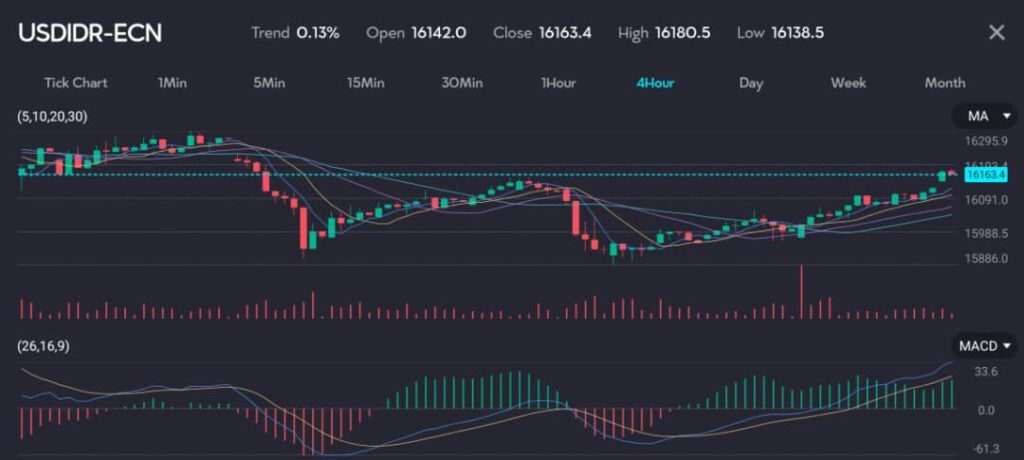This screenshot has width=1024, height=460.
Task: Switch to the Tick Chart tab
Action: point(75,83)
